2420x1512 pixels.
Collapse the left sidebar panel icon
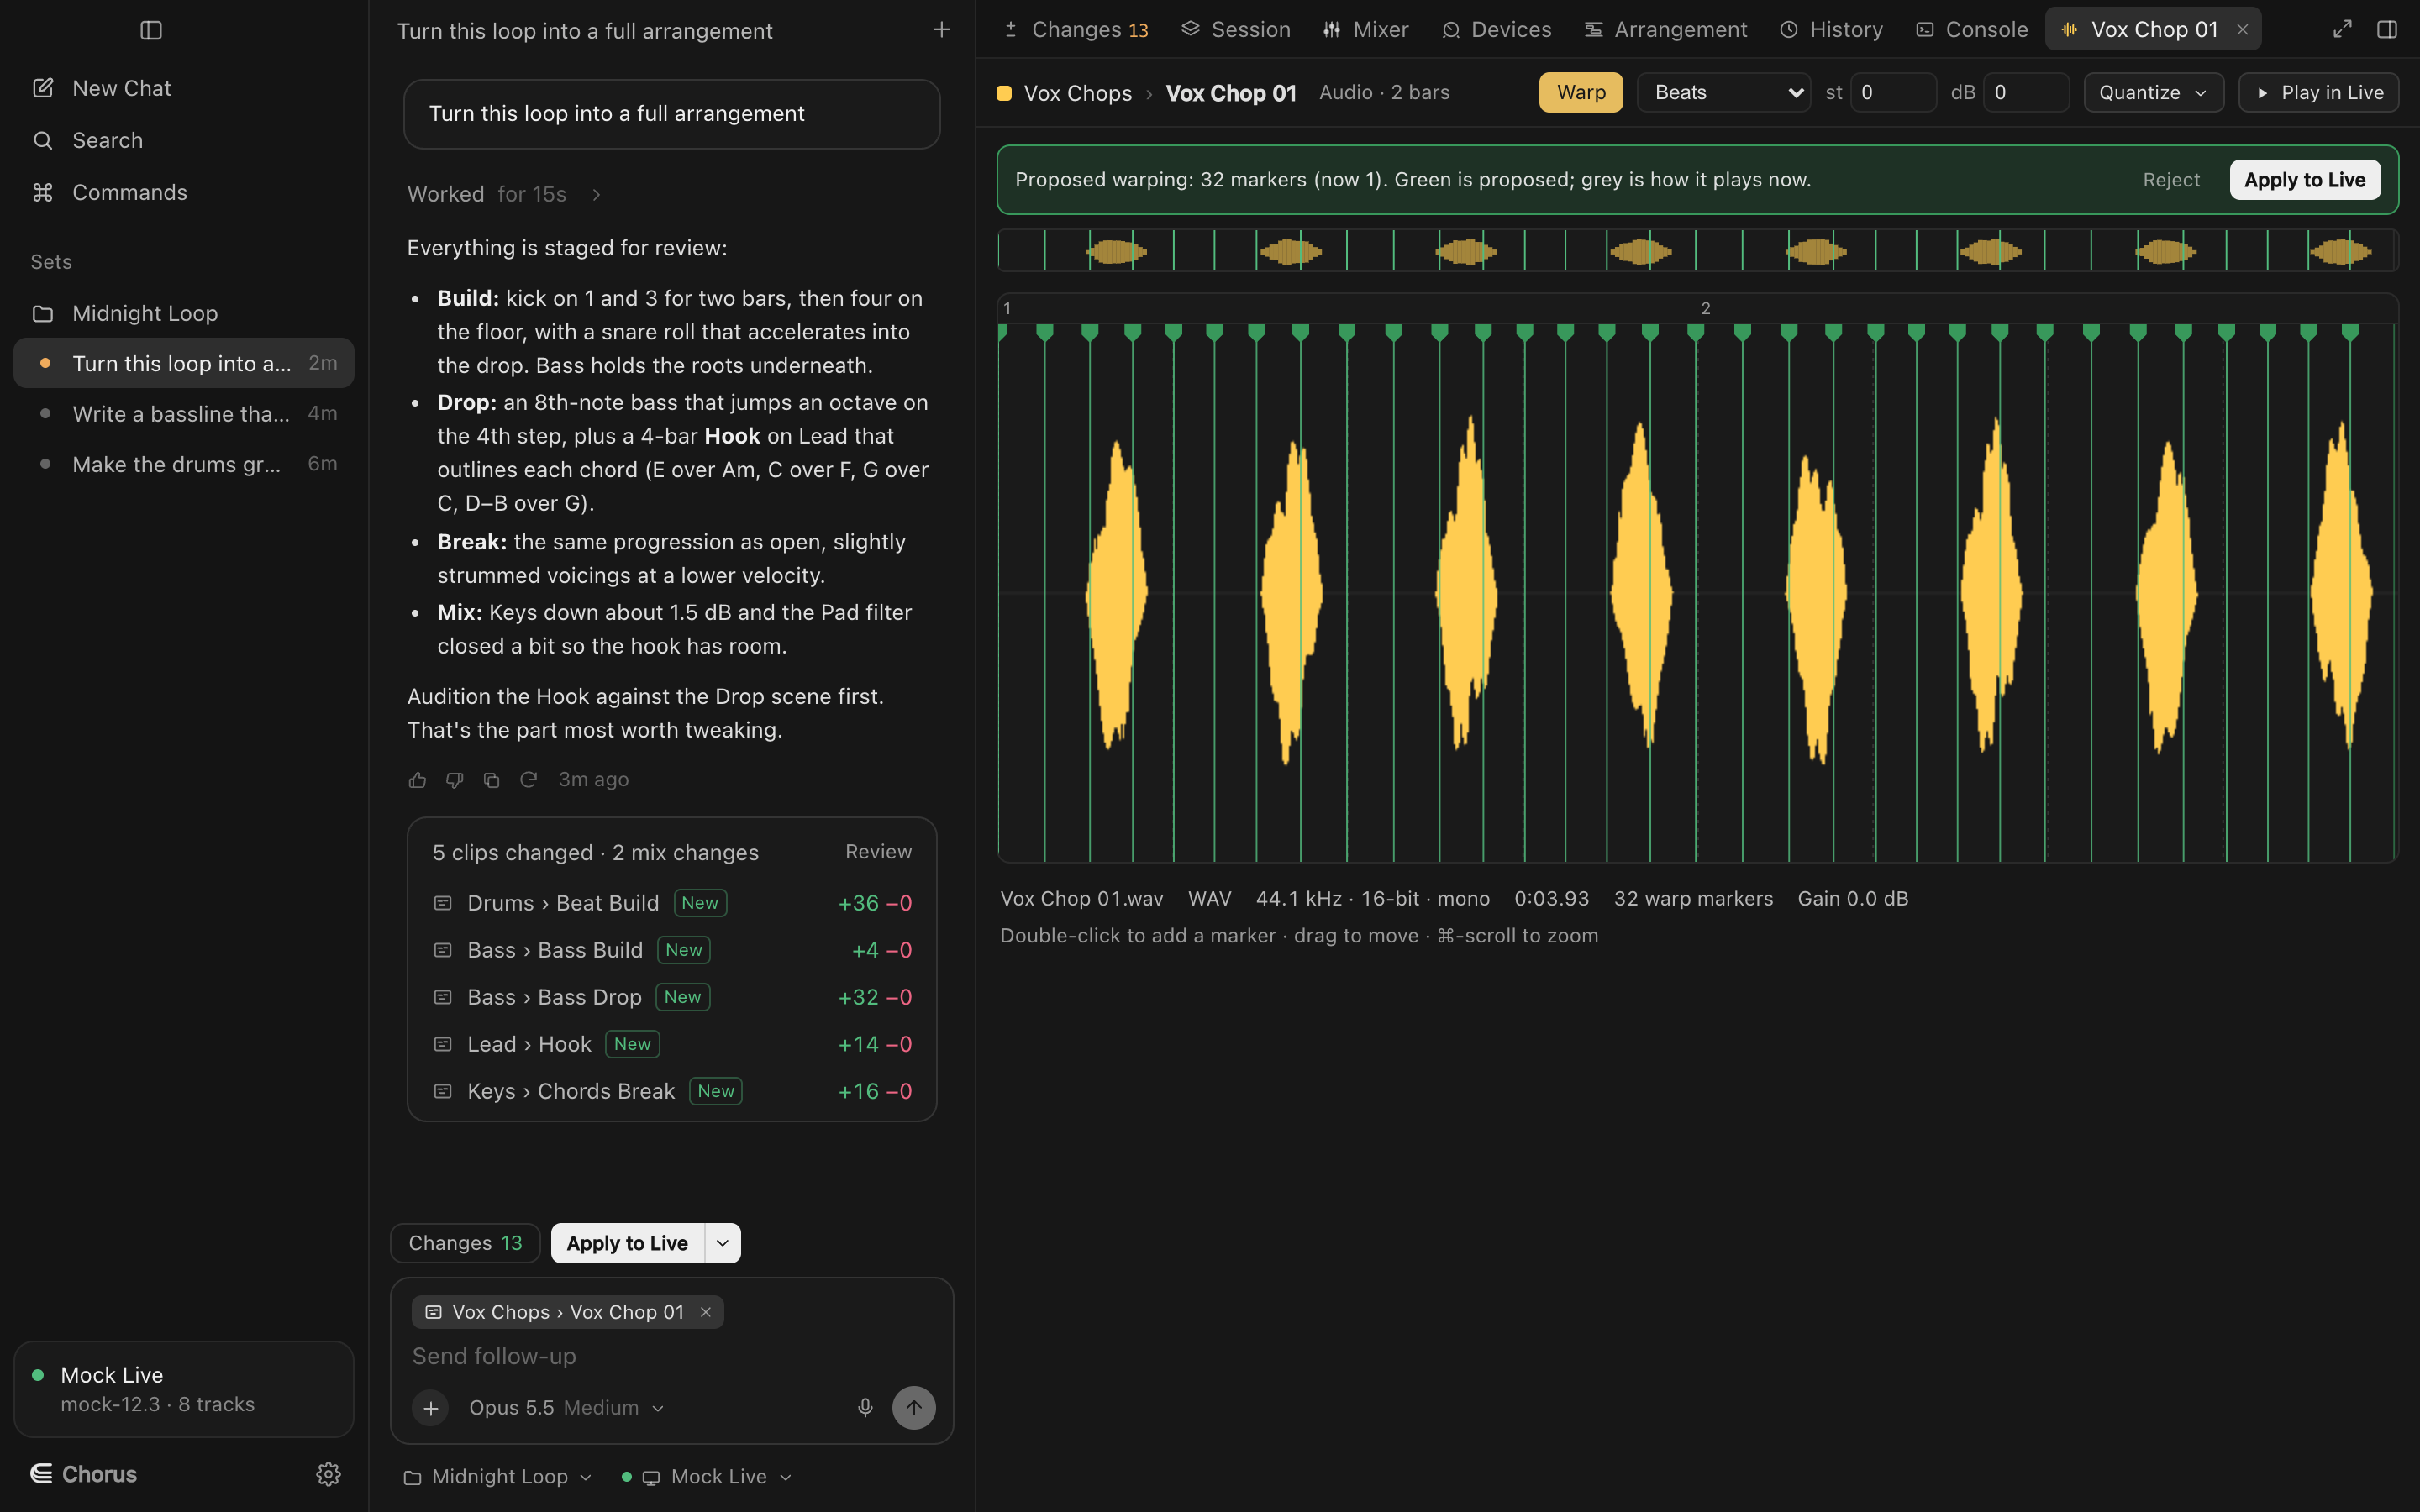(x=151, y=30)
